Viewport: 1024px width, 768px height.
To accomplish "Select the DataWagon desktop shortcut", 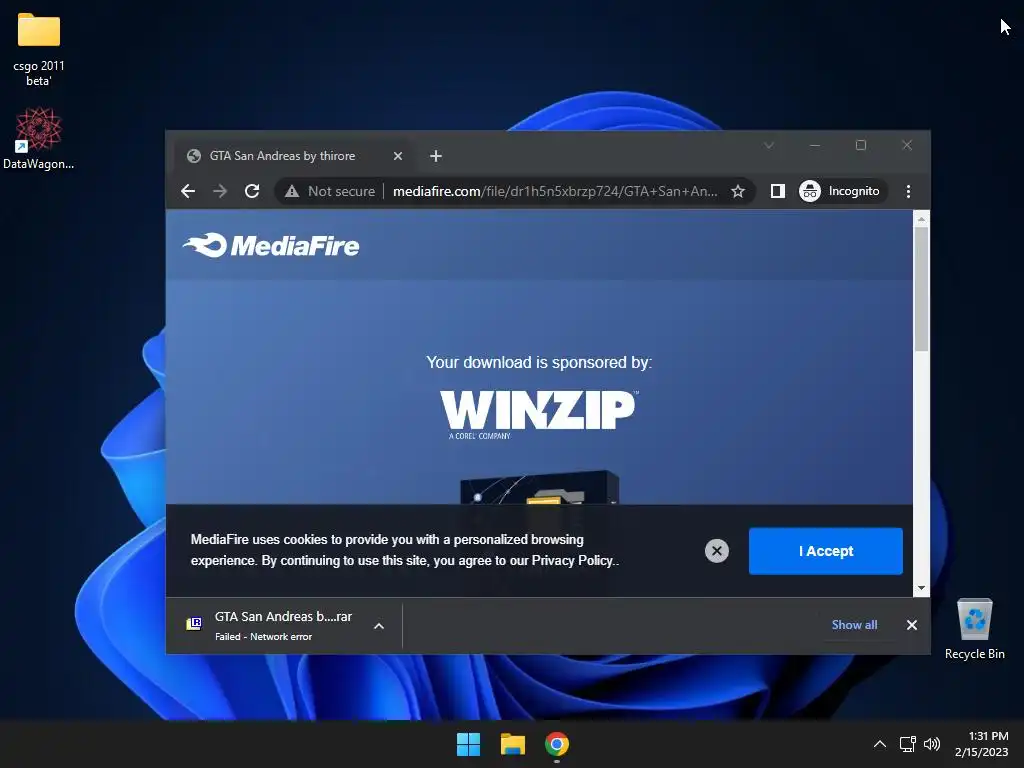I will coord(39,138).
